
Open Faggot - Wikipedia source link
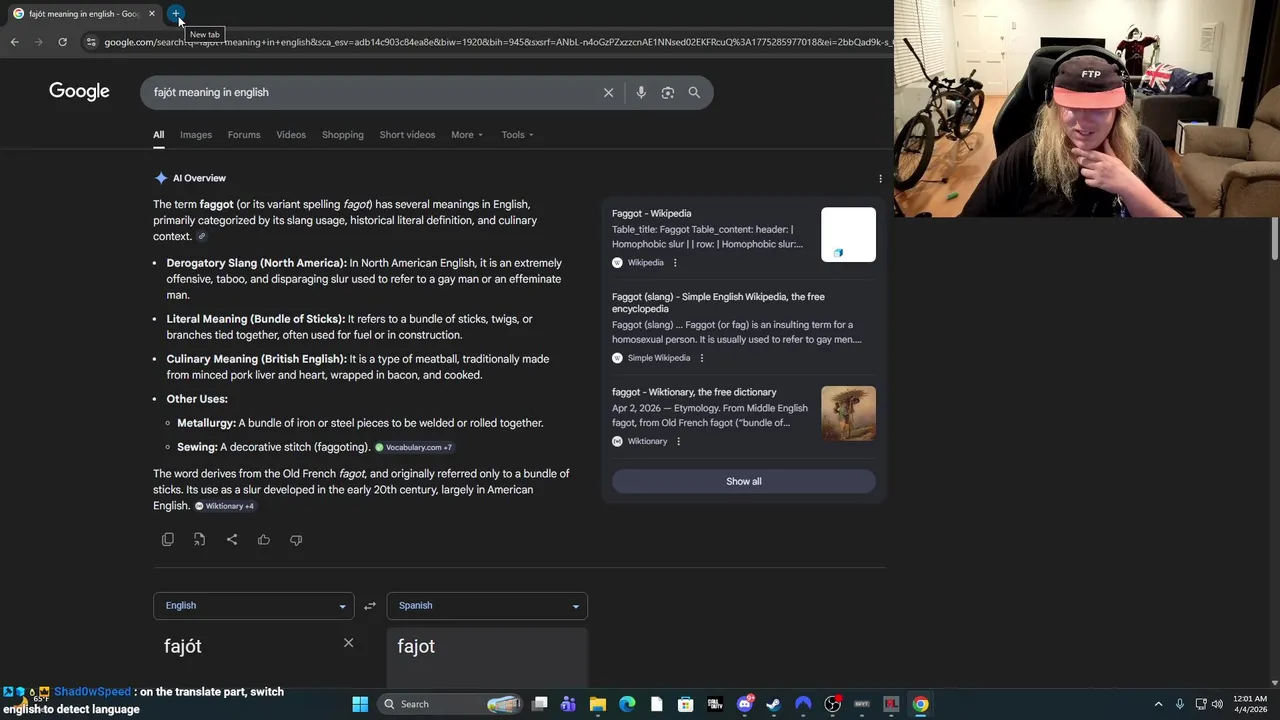click(651, 213)
